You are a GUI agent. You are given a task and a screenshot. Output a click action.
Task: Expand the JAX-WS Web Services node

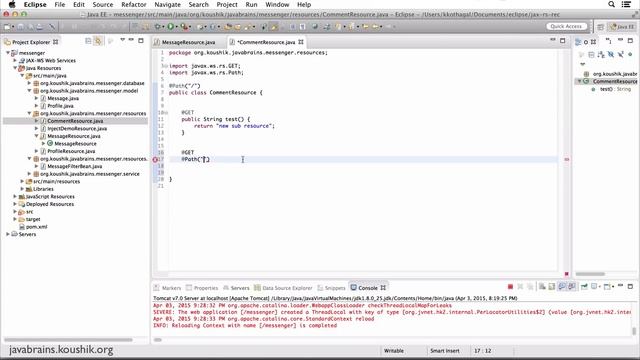click(x=15, y=60)
